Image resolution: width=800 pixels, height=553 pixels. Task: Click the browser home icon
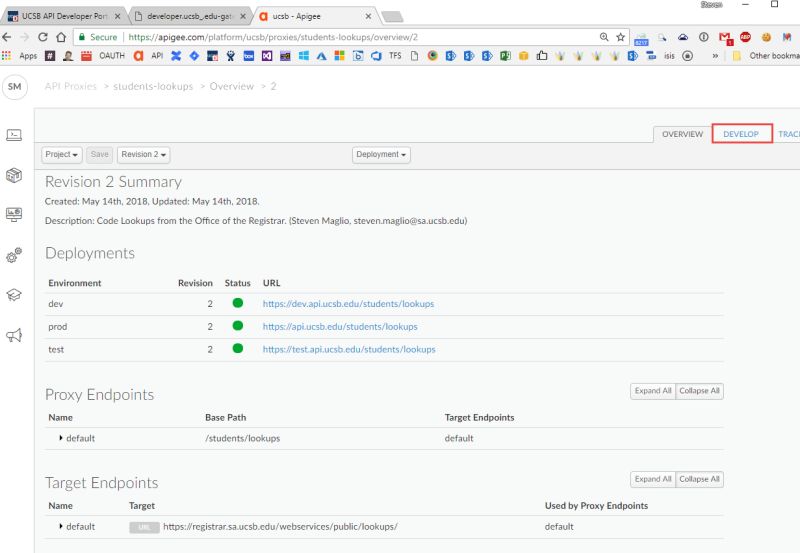(x=61, y=37)
